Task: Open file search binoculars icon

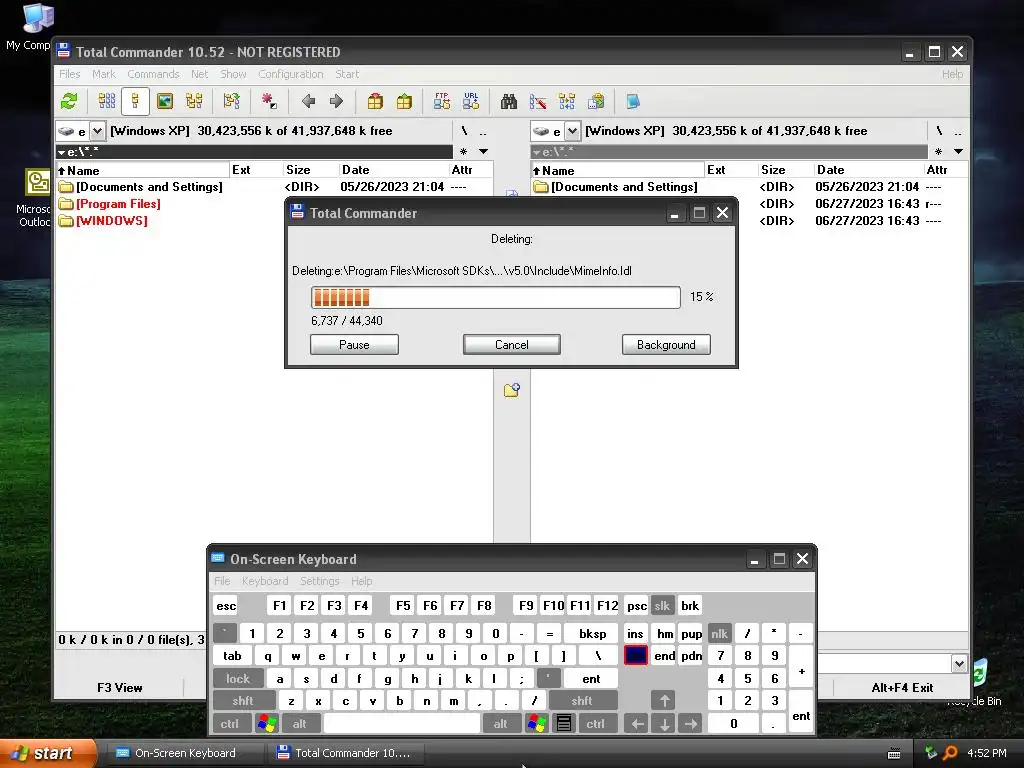Action: 509,101
